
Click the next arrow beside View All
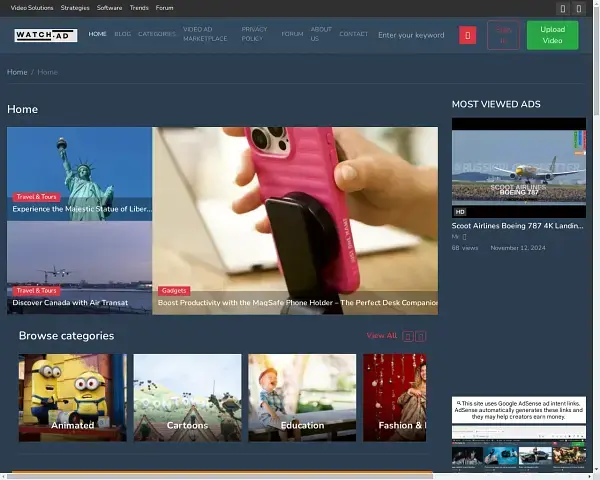pos(421,336)
